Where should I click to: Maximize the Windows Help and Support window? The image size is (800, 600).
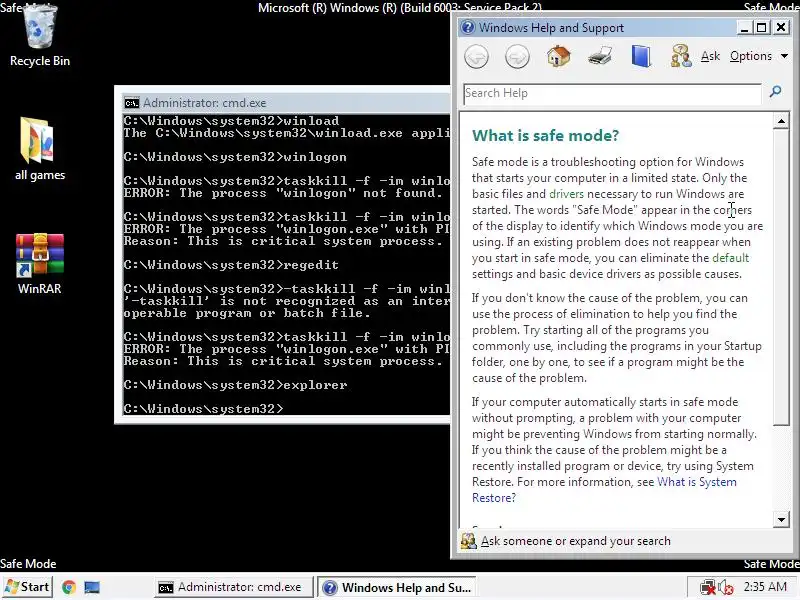(762, 28)
